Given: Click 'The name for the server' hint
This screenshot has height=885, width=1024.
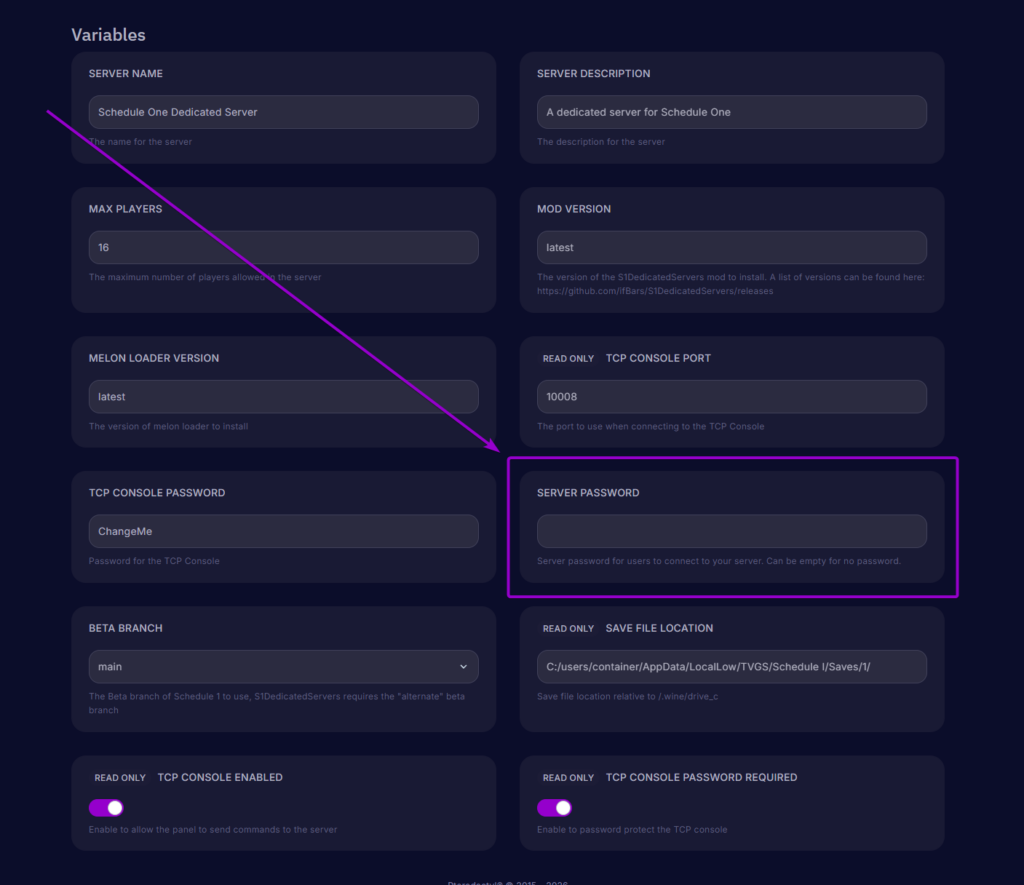Looking at the screenshot, I should [140, 142].
